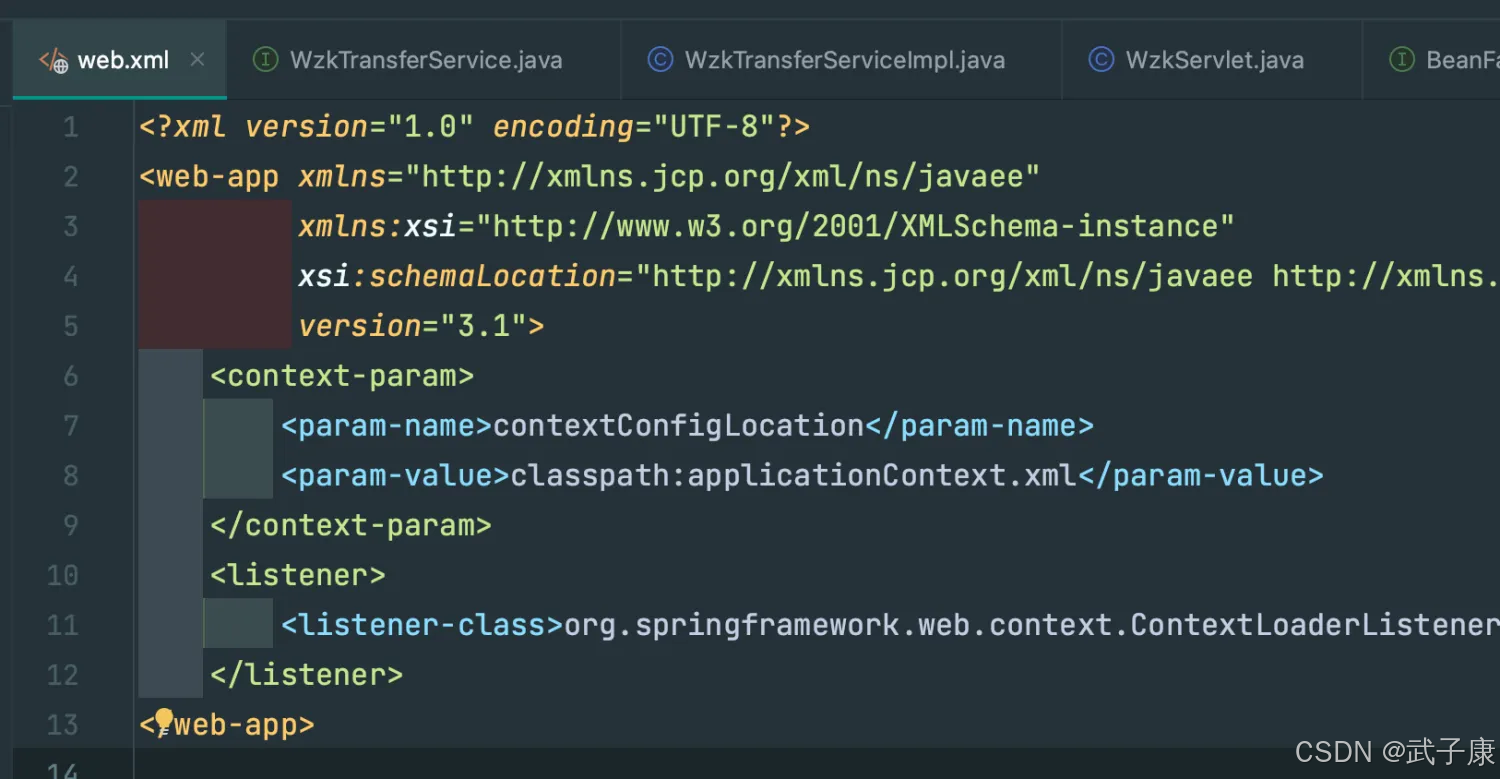The image size is (1500, 779).
Task: Click line number 13 in the gutter
Action: pyautogui.click(x=62, y=724)
